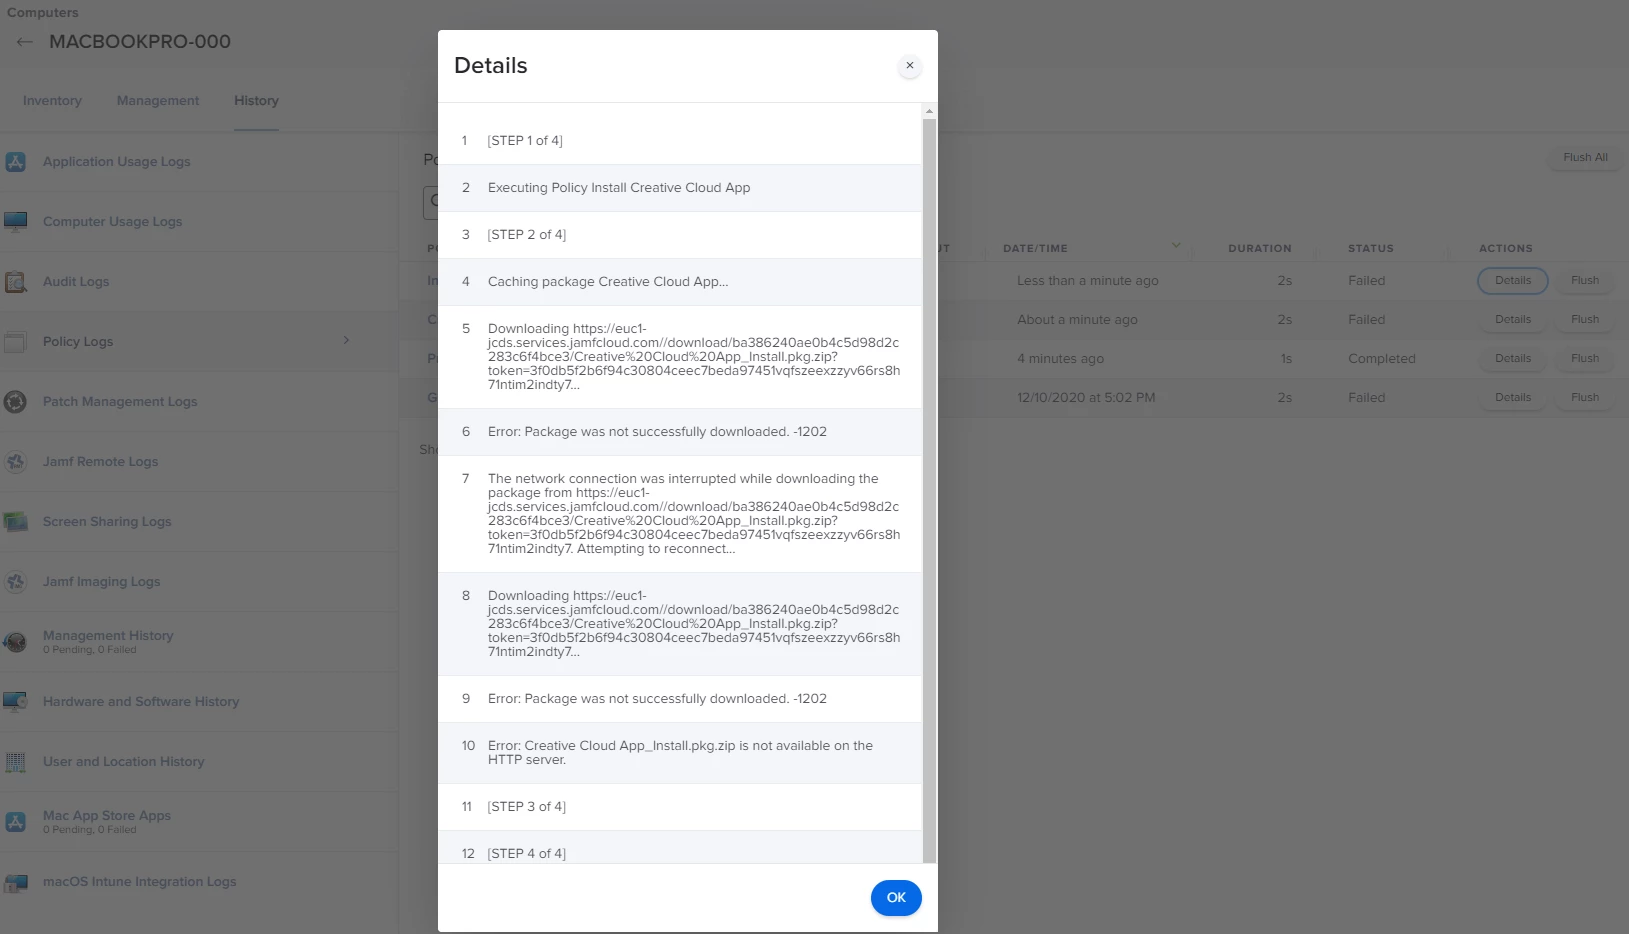The height and width of the screenshot is (934, 1629).
Task: Click the Screen Sharing Logs icon
Action: pyautogui.click(x=16, y=521)
